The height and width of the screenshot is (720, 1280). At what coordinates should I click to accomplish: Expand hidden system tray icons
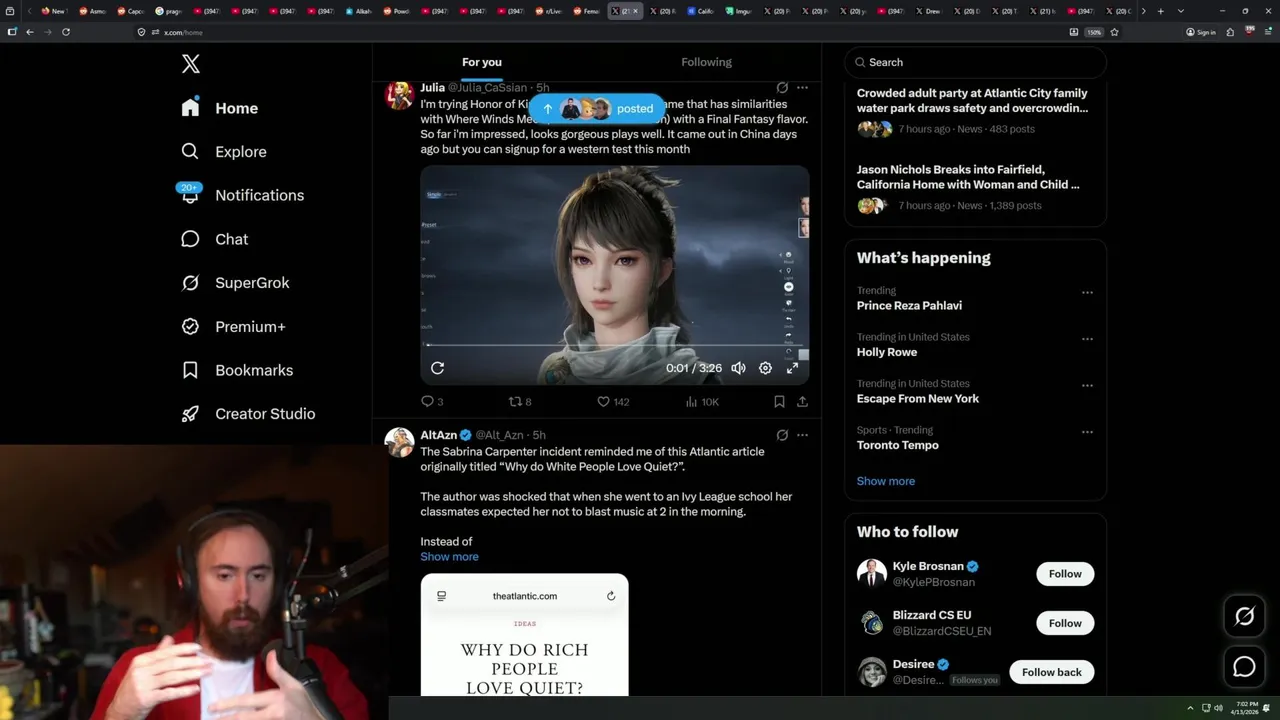point(1190,708)
